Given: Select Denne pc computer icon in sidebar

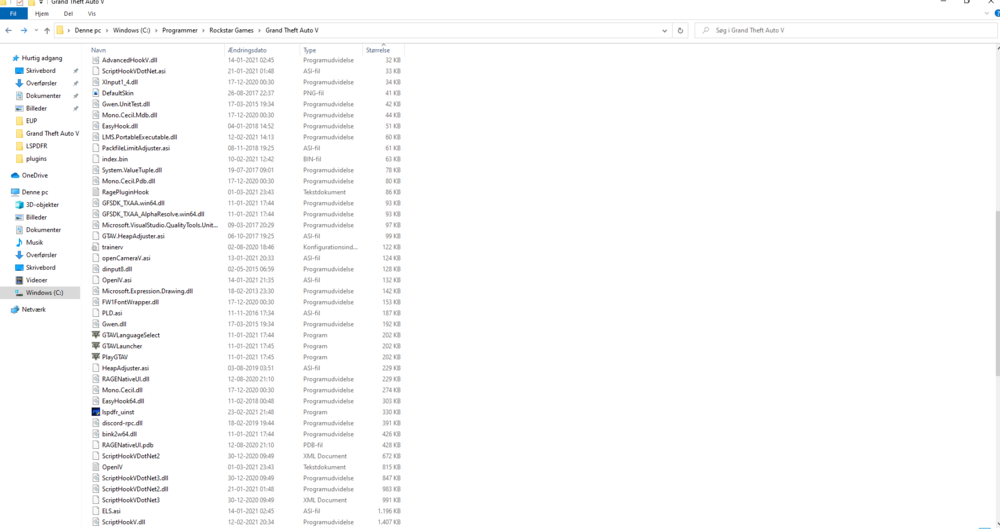Looking at the screenshot, I should point(15,192).
